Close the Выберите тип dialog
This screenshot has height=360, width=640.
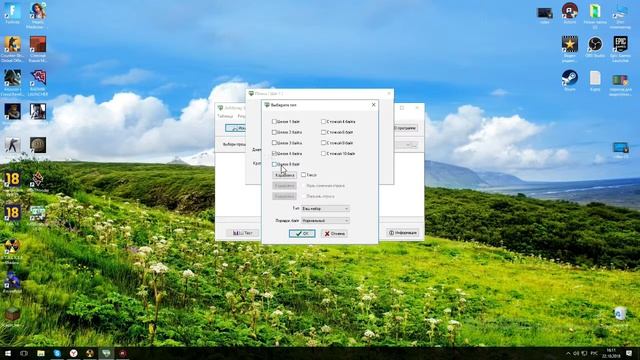[x=373, y=105]
